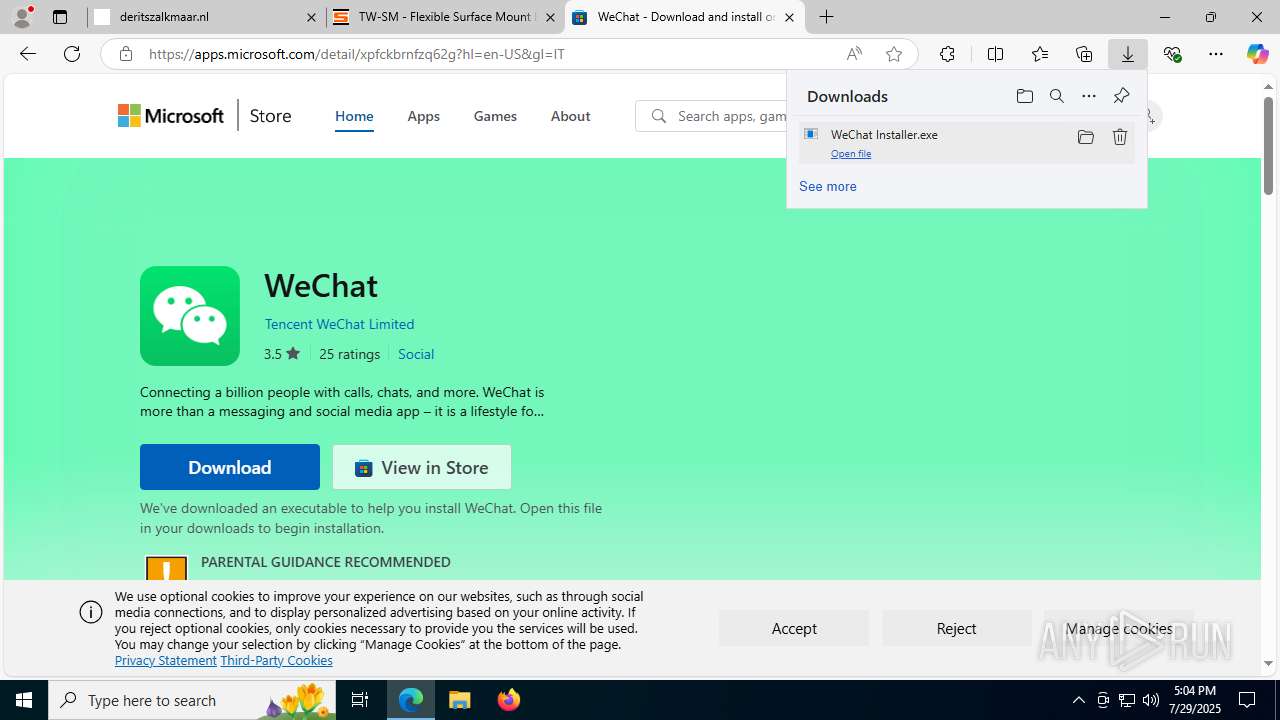Open Collections icon

tap(1084, 54)
